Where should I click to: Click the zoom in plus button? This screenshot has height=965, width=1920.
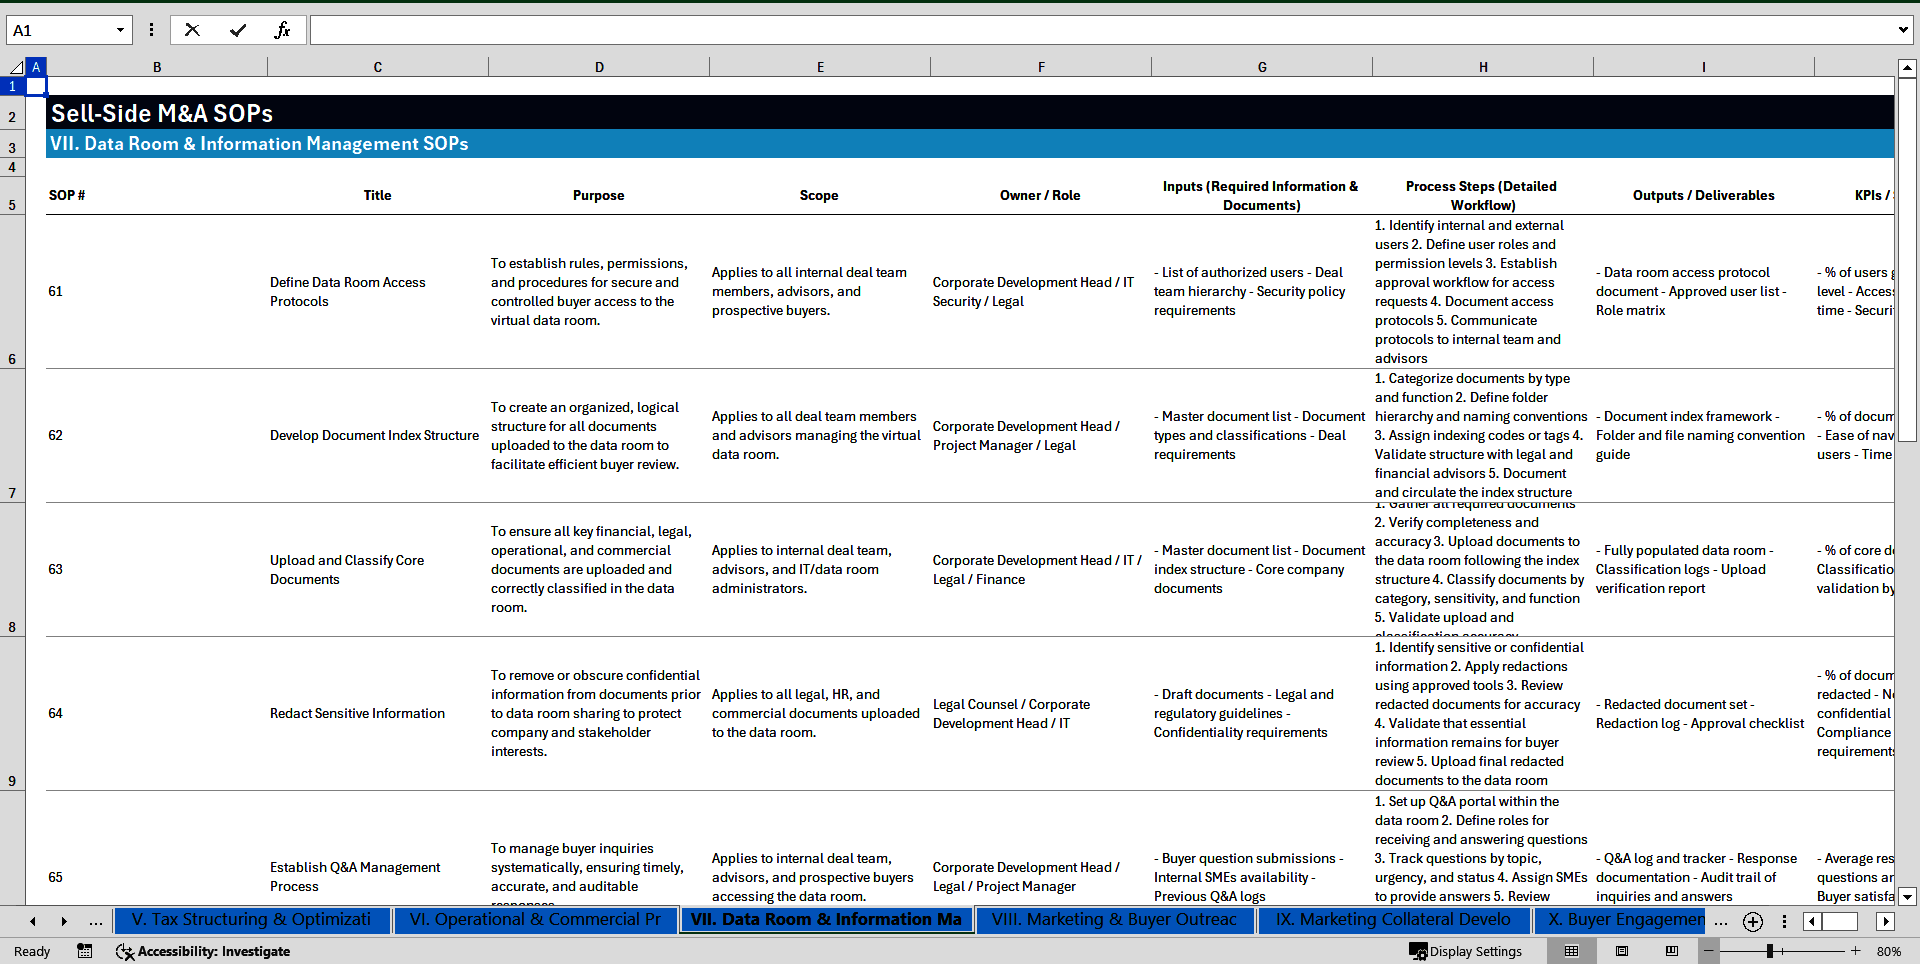[x=1856, y=951]
